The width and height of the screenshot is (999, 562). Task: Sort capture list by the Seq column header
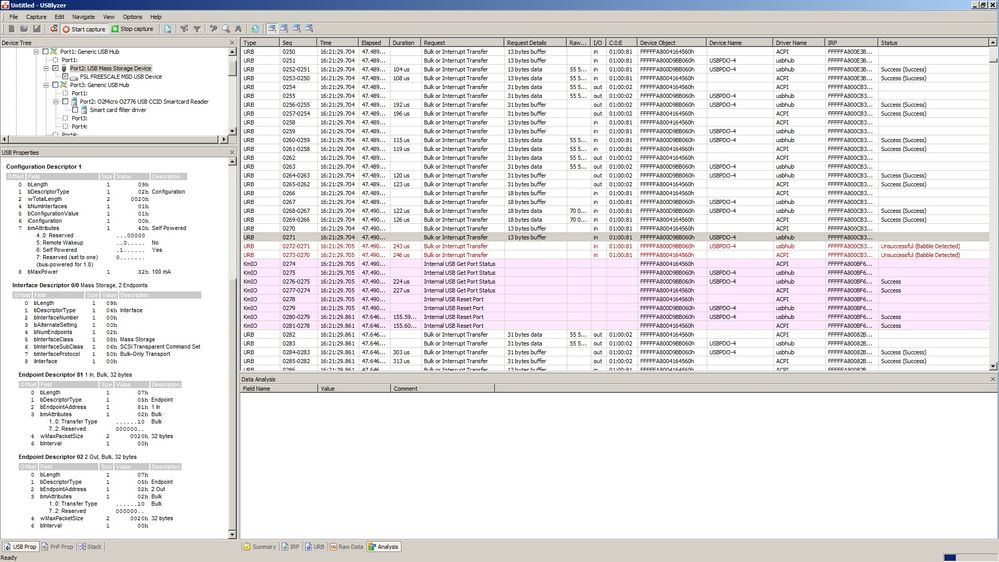tap(298, 43)
